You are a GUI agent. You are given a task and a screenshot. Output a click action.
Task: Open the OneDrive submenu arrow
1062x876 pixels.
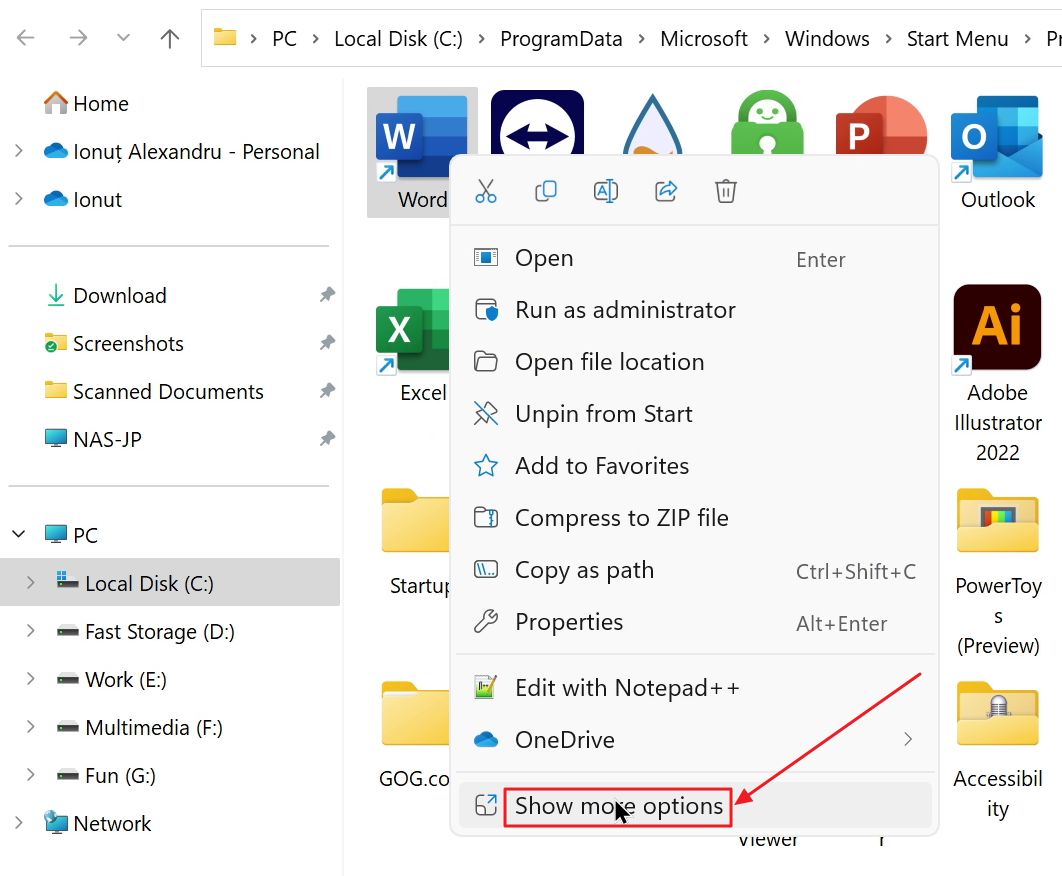pyautogui.click(x=908, y=740)
